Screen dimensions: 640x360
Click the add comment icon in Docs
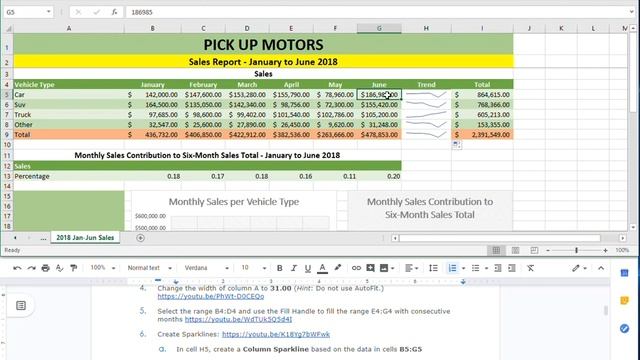pyautogui.click(x=370, y=268)
